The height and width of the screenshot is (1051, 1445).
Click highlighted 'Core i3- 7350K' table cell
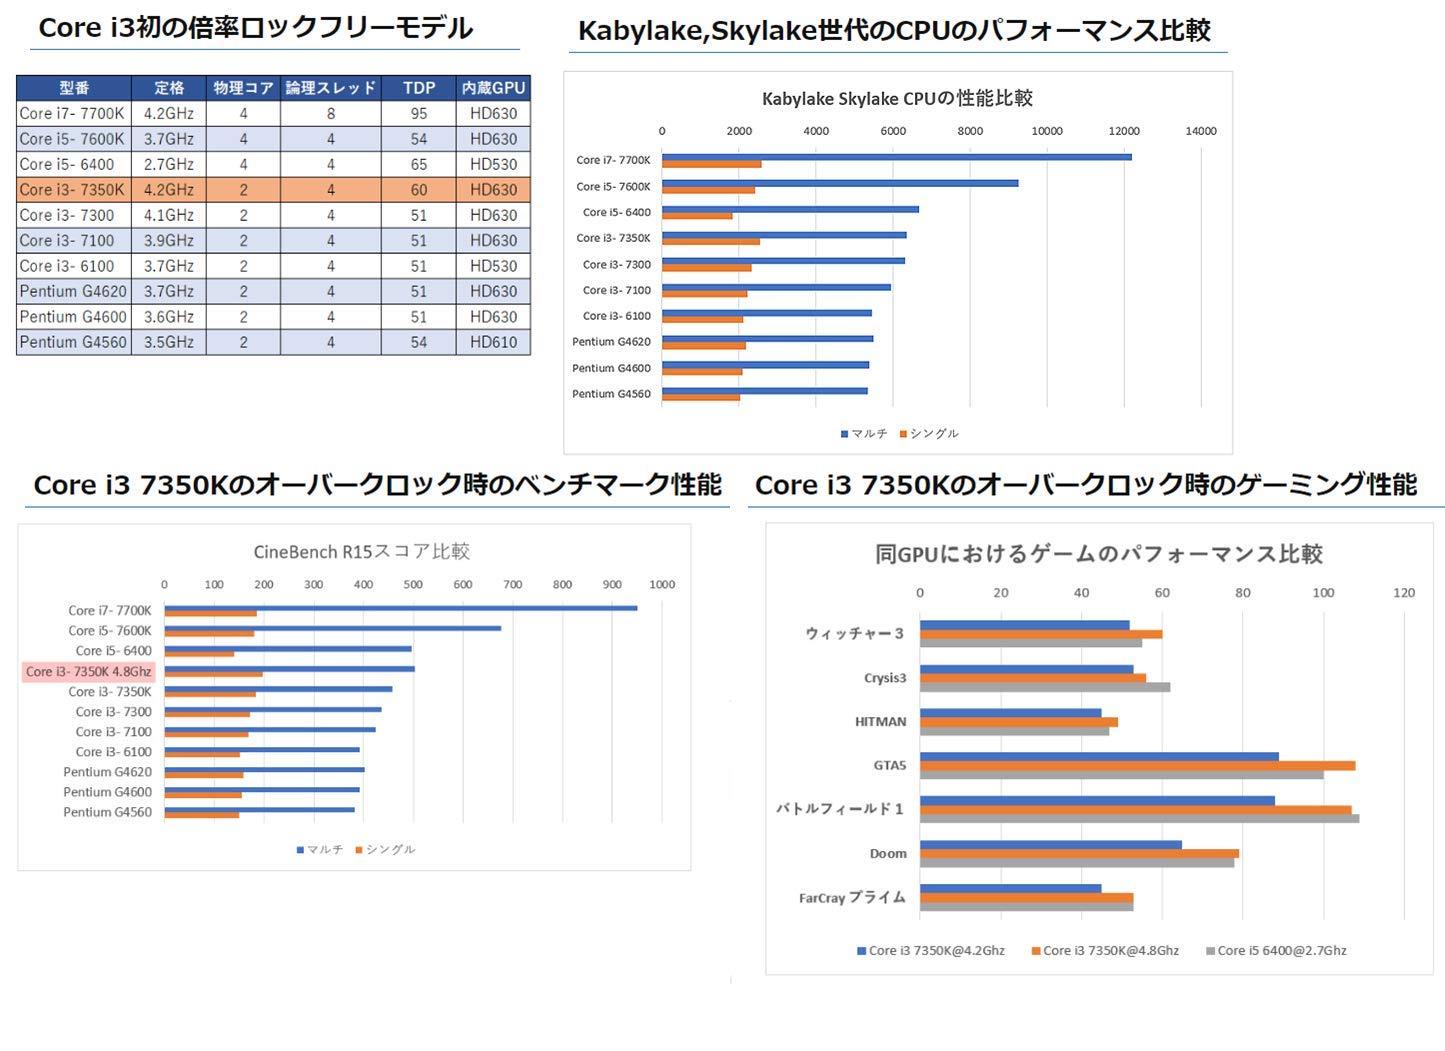point(72,190)
